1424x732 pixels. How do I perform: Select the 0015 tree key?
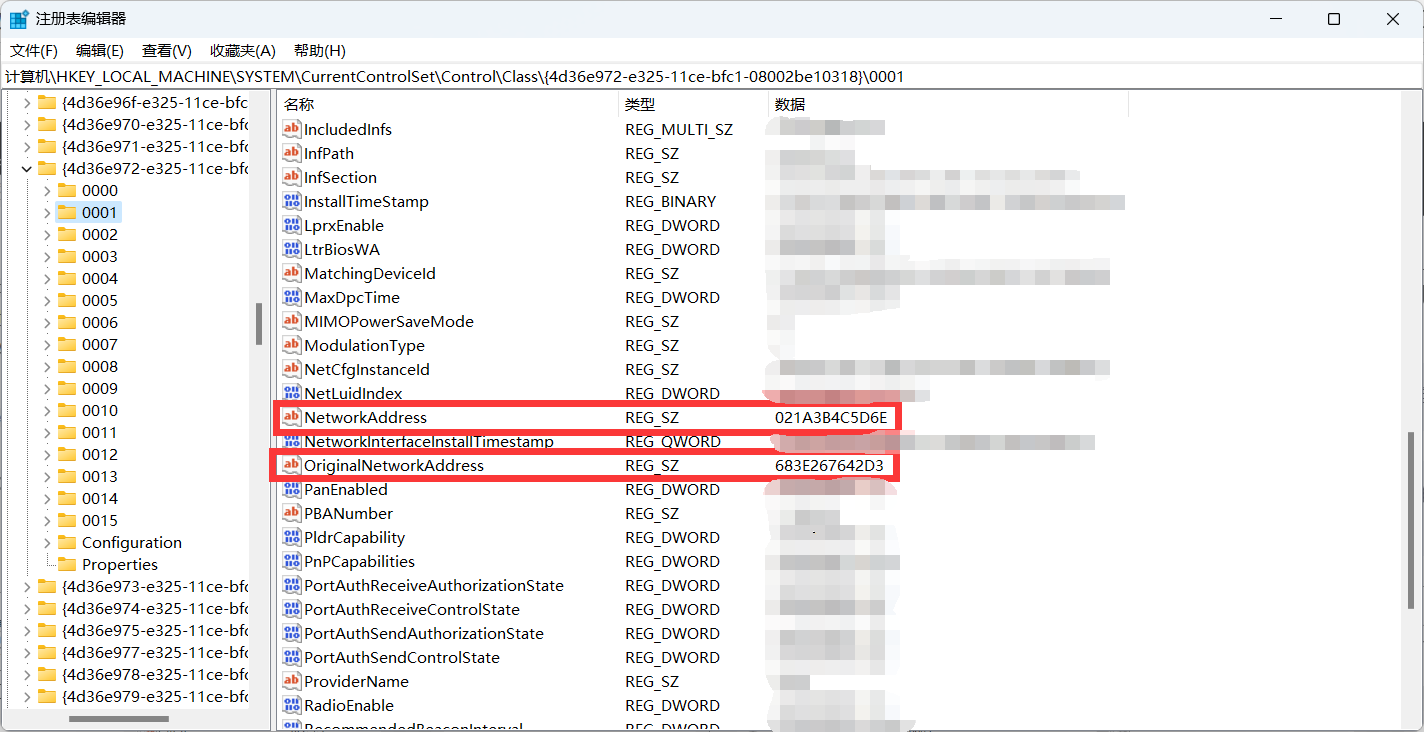pos(100,520)
